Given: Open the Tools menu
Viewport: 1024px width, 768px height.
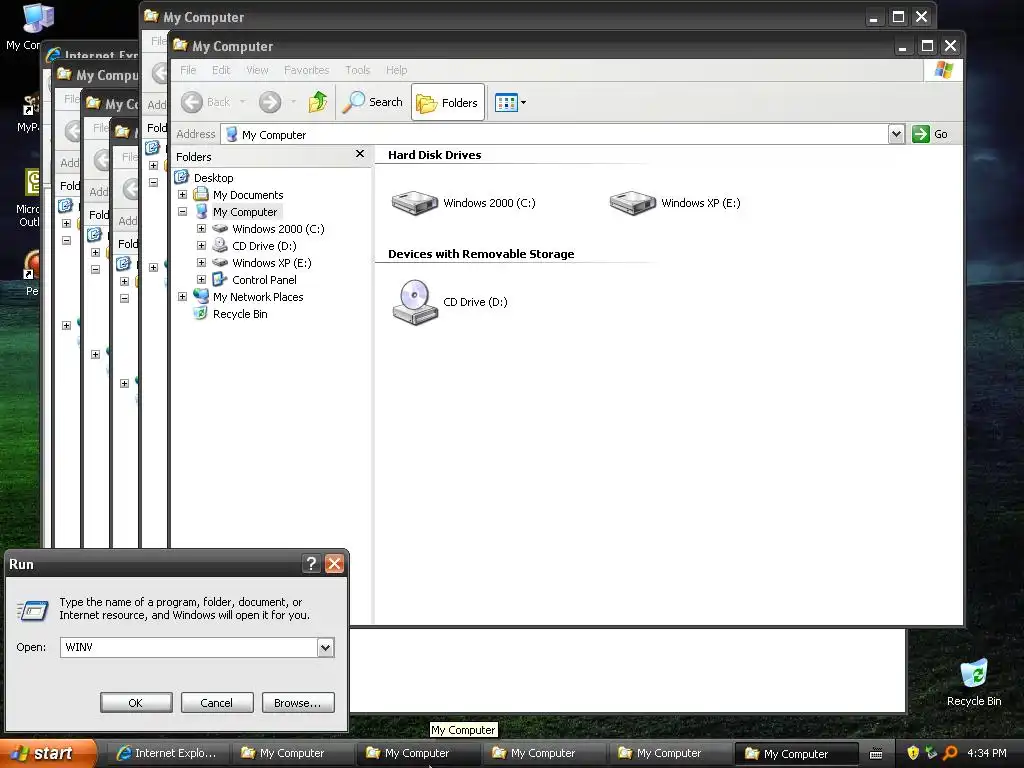Looking at the screenshot, I should [357, 70].
